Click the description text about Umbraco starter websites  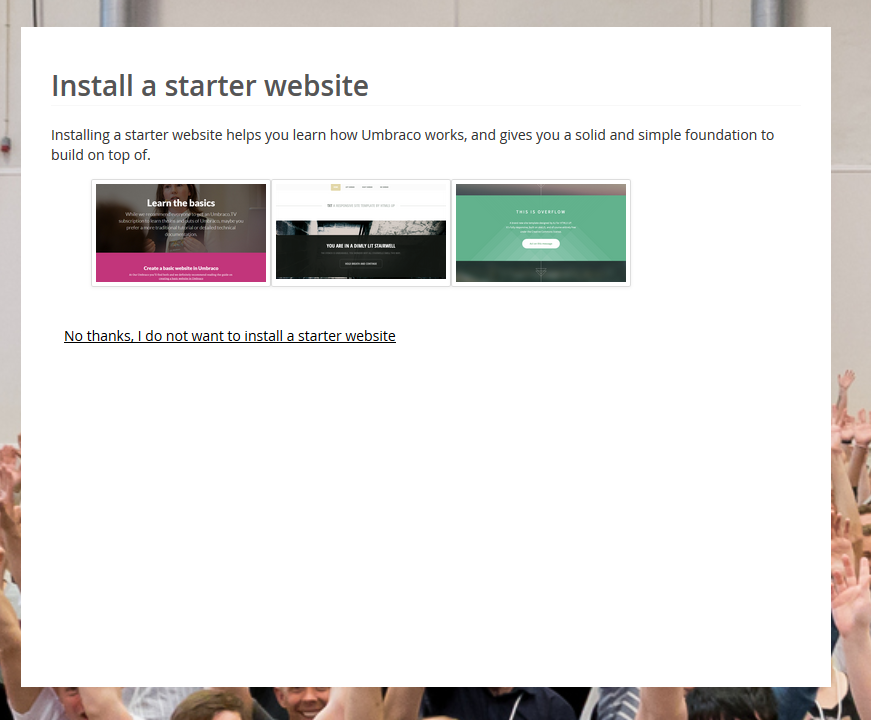[x=412, y=144]
